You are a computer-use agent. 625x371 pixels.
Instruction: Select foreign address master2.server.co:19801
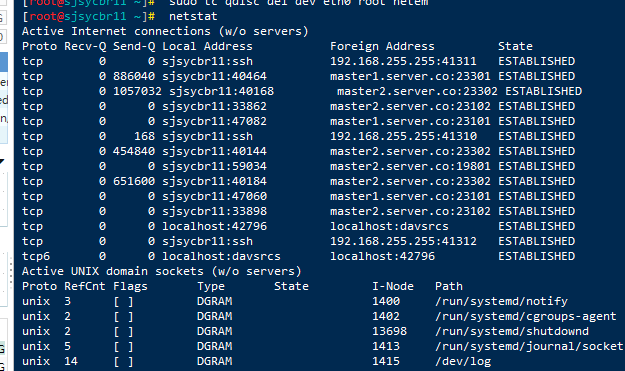pos(410,166)
